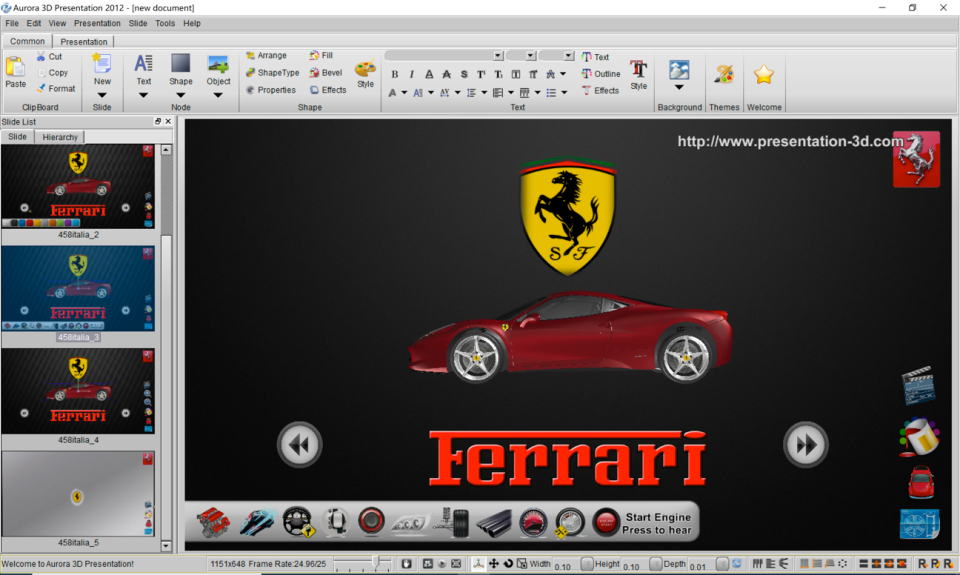Click the Copy button
This screenshot has height=575, width=960.
(52, 72)
